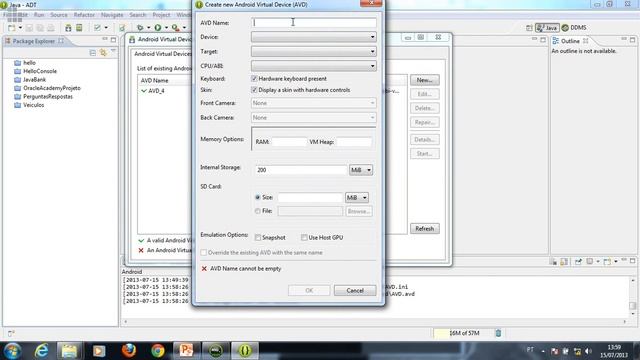Image resolution: width=640 pixels, height=360 pixels.
Task: Select the Package Explorer tab
Action: pos(33,41)
